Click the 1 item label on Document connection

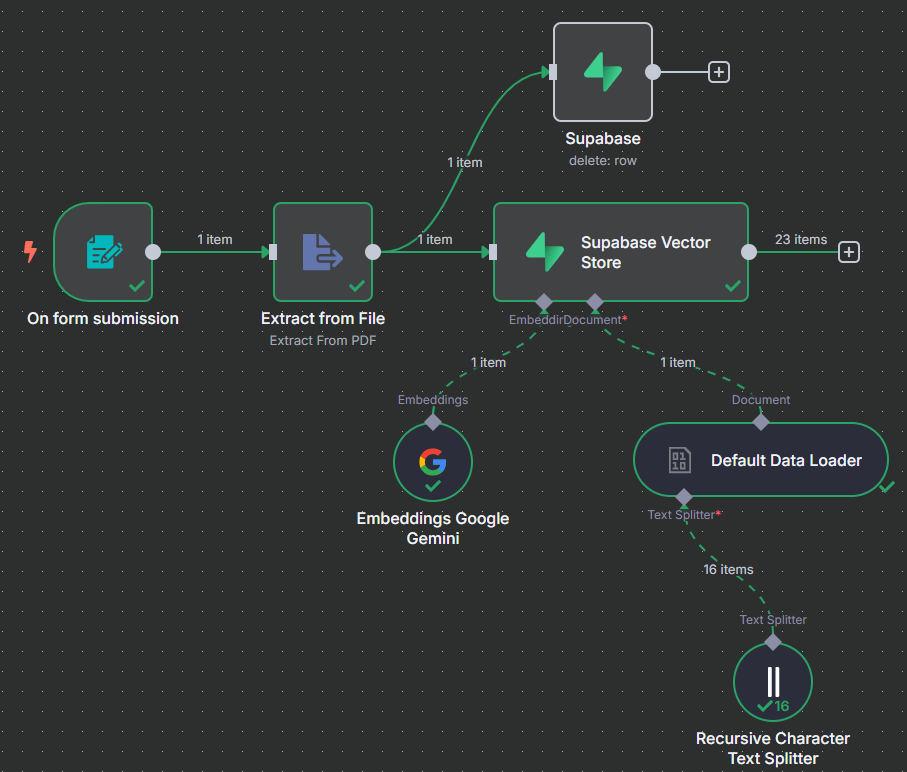[x=678, y=363]
